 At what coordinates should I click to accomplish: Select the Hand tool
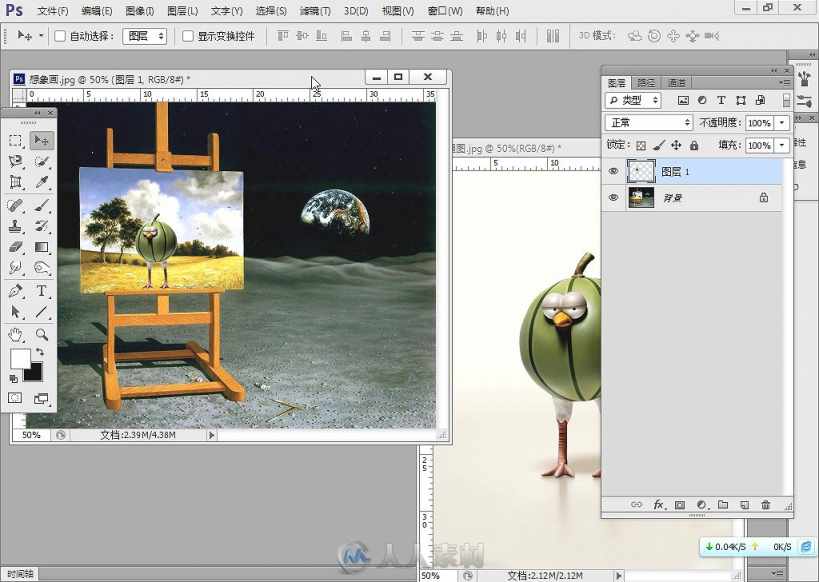click(15, 334)
